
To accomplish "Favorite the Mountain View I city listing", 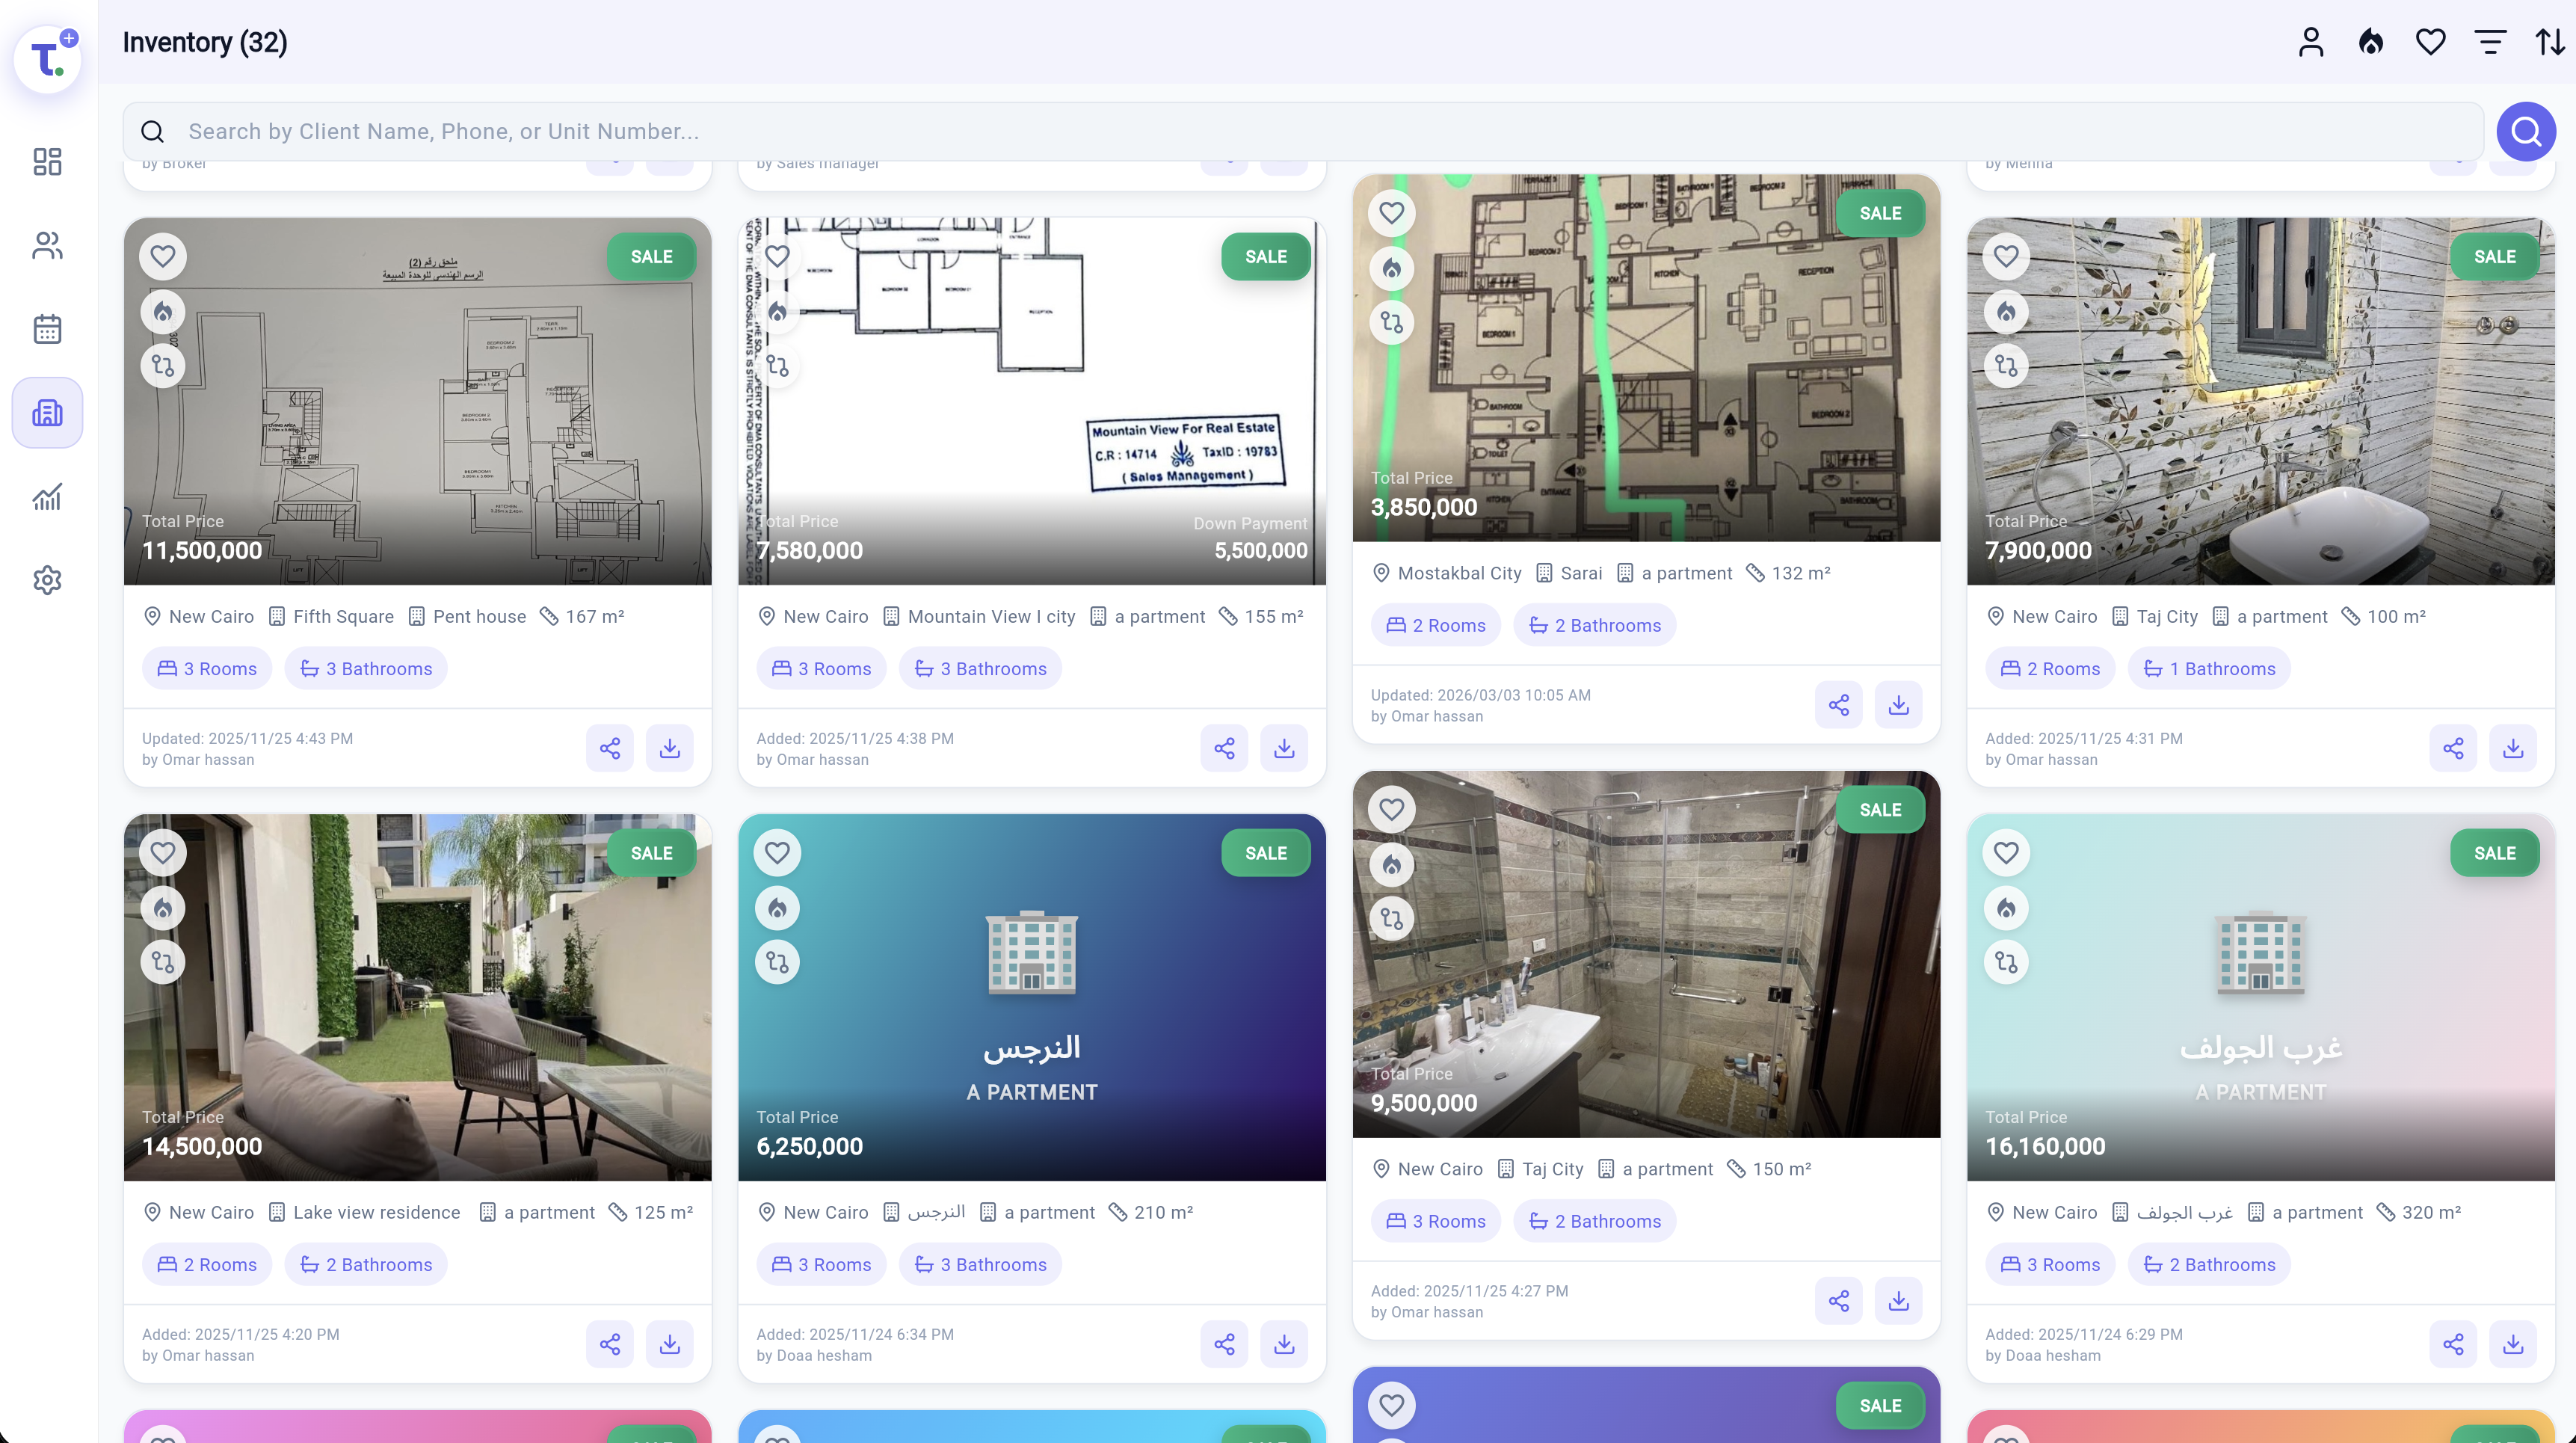I will coord(777,256).
